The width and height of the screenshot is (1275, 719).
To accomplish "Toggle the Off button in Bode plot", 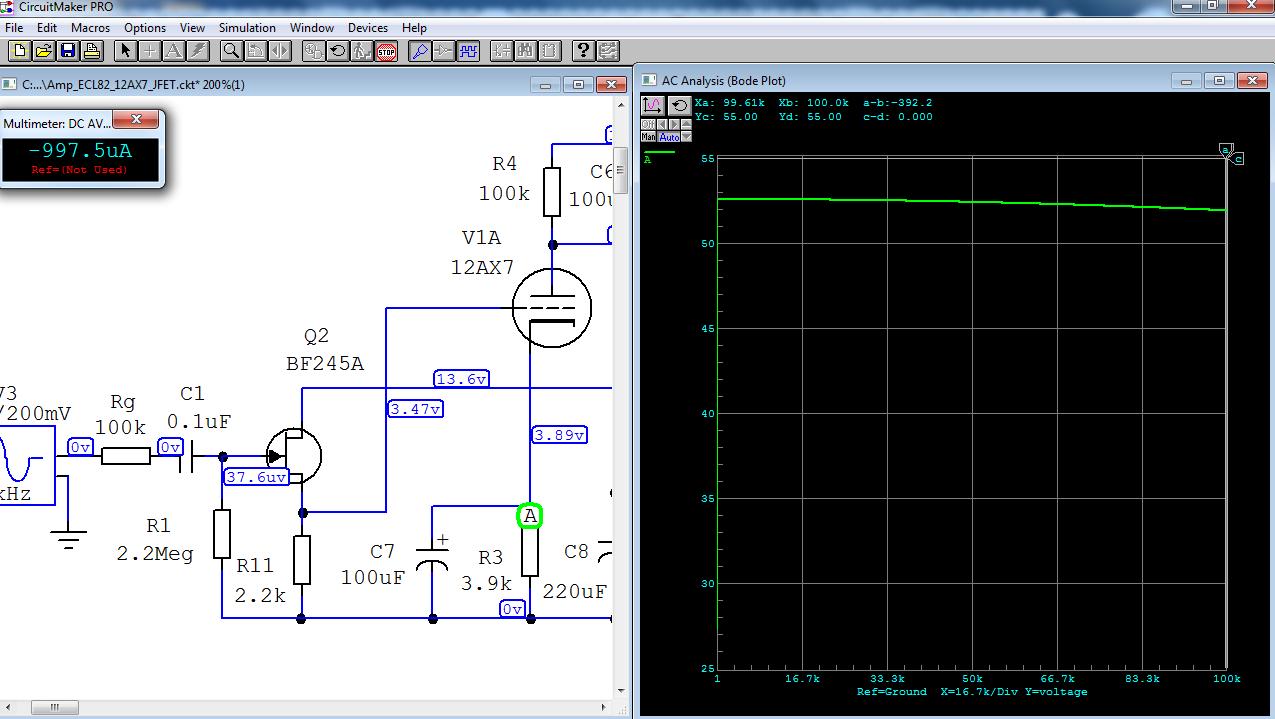I will pos(648,124).
